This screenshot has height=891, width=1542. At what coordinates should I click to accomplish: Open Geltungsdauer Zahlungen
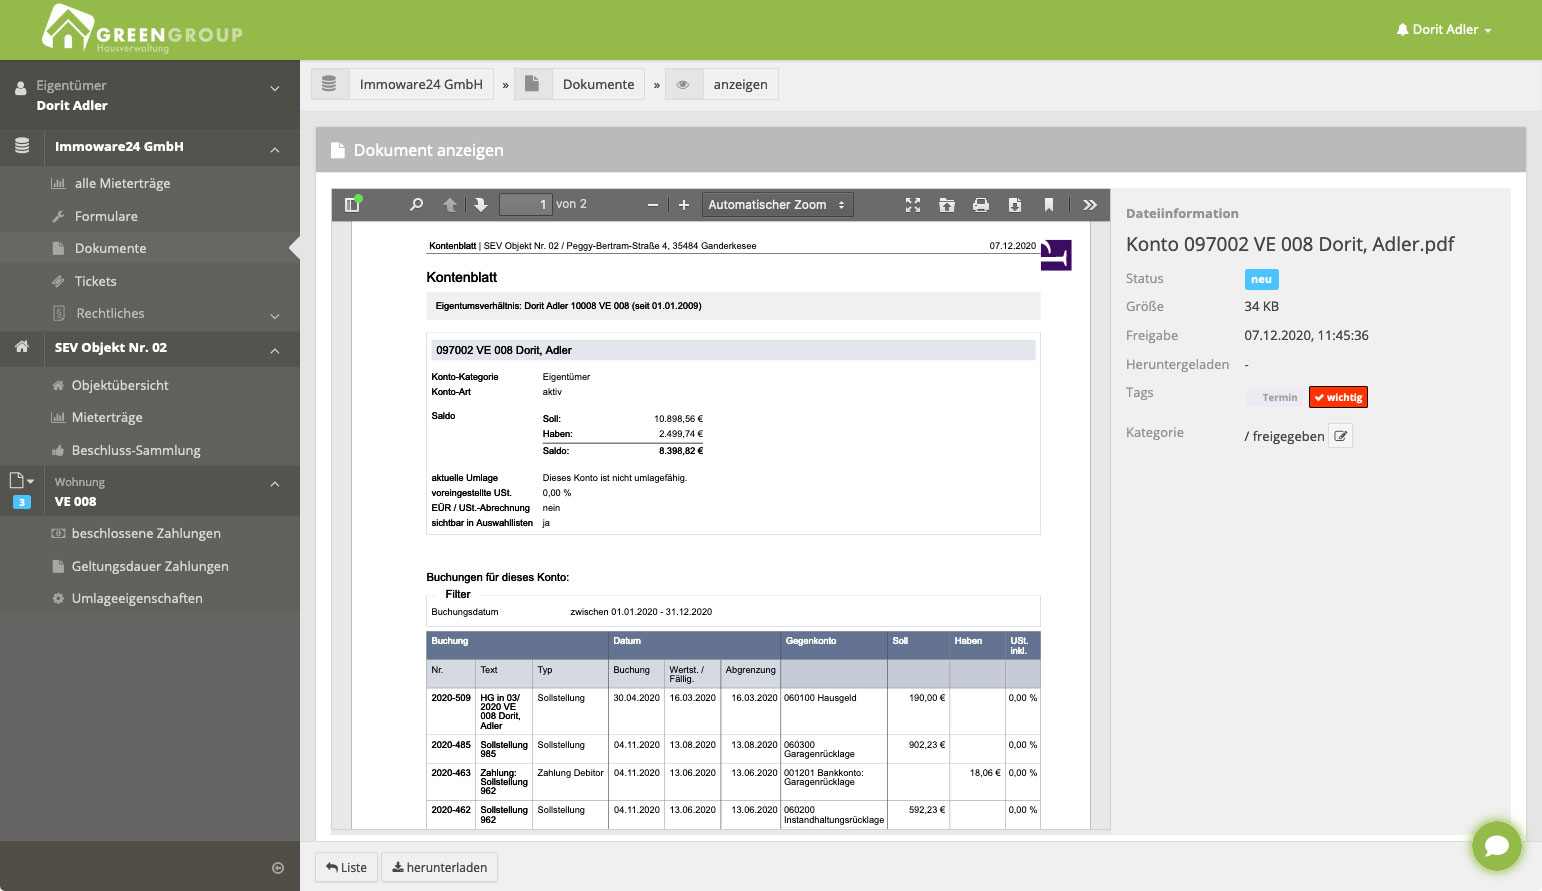point(150,566)
